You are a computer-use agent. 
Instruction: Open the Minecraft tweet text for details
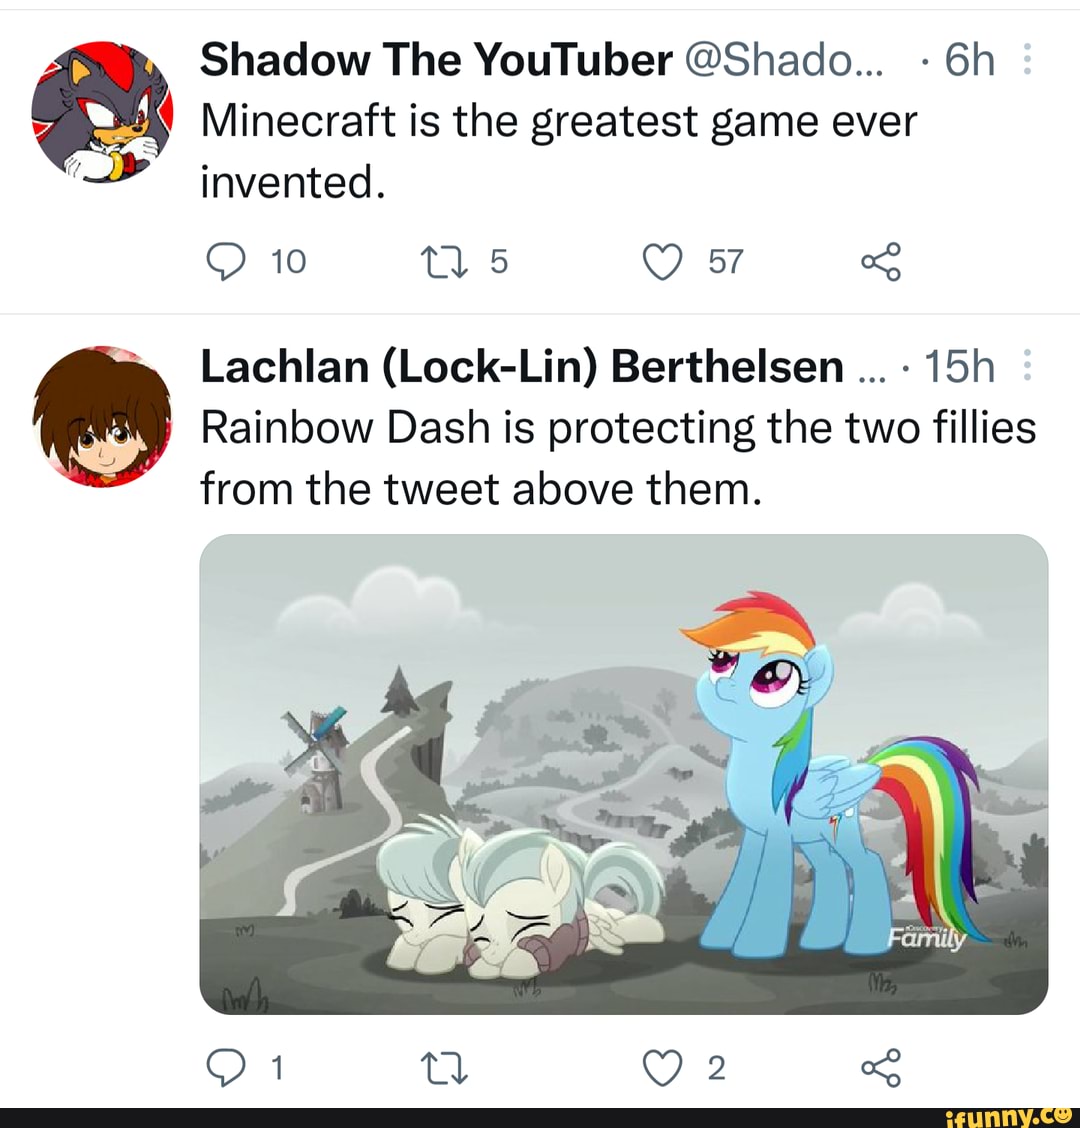[x=557, y=152]
